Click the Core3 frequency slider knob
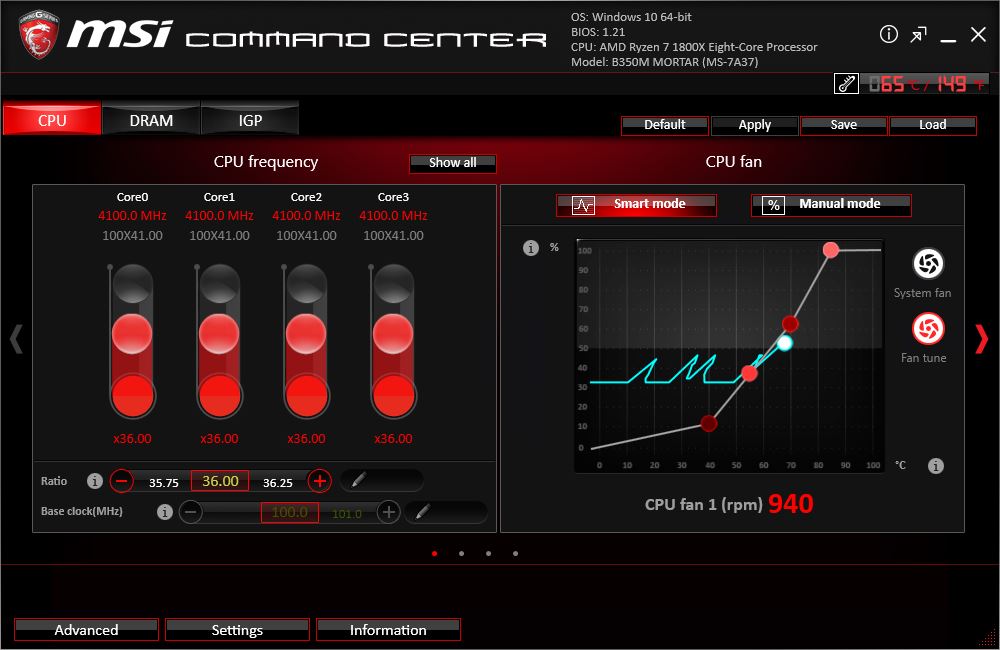The width and height of the screenshot is (1000, 650). (x=393, y=333)
